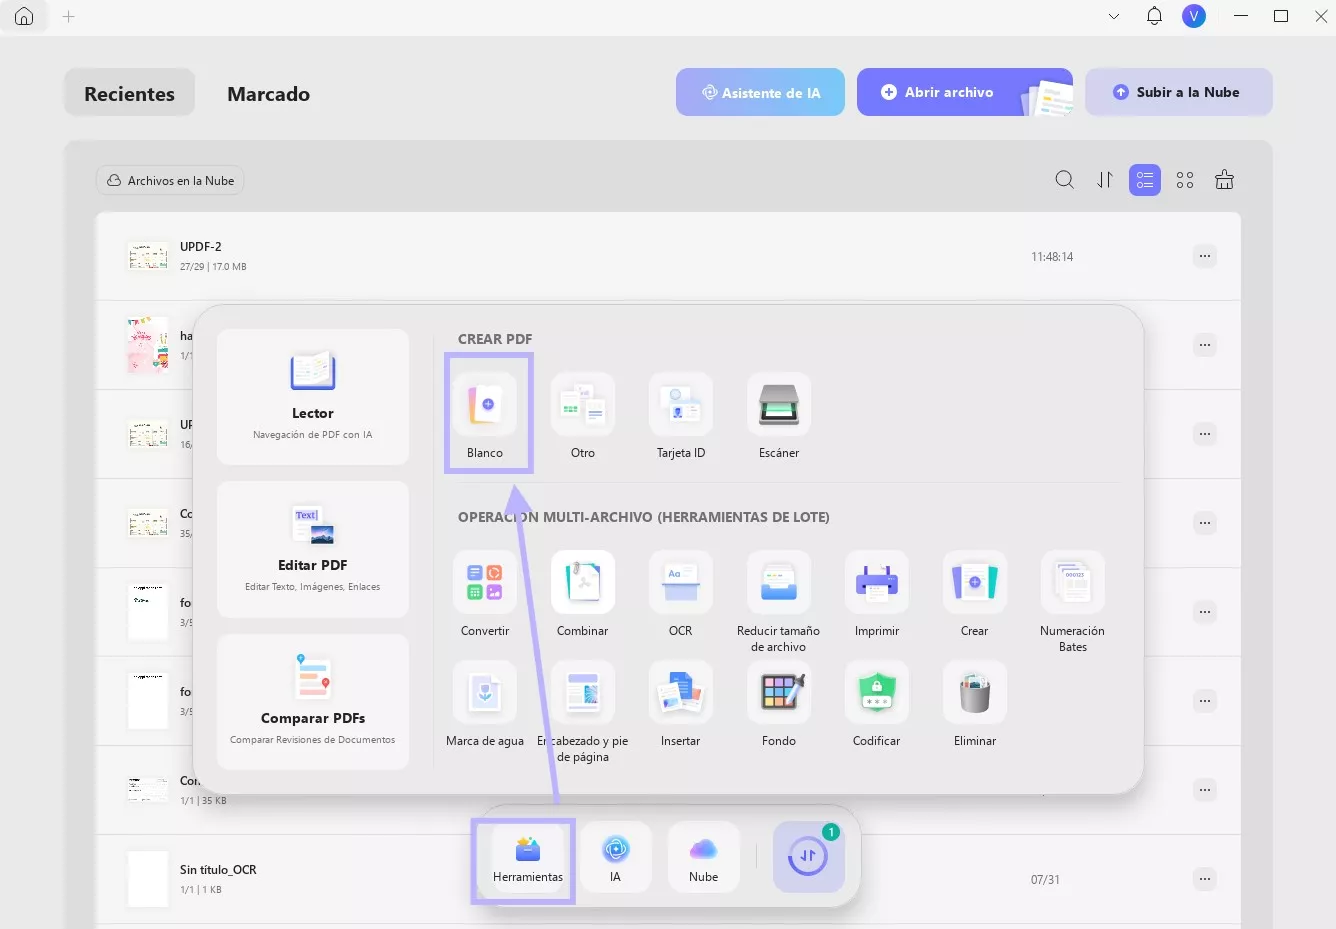Click the search magnifier icon

pyautogui.click(x=1065, y=180)
